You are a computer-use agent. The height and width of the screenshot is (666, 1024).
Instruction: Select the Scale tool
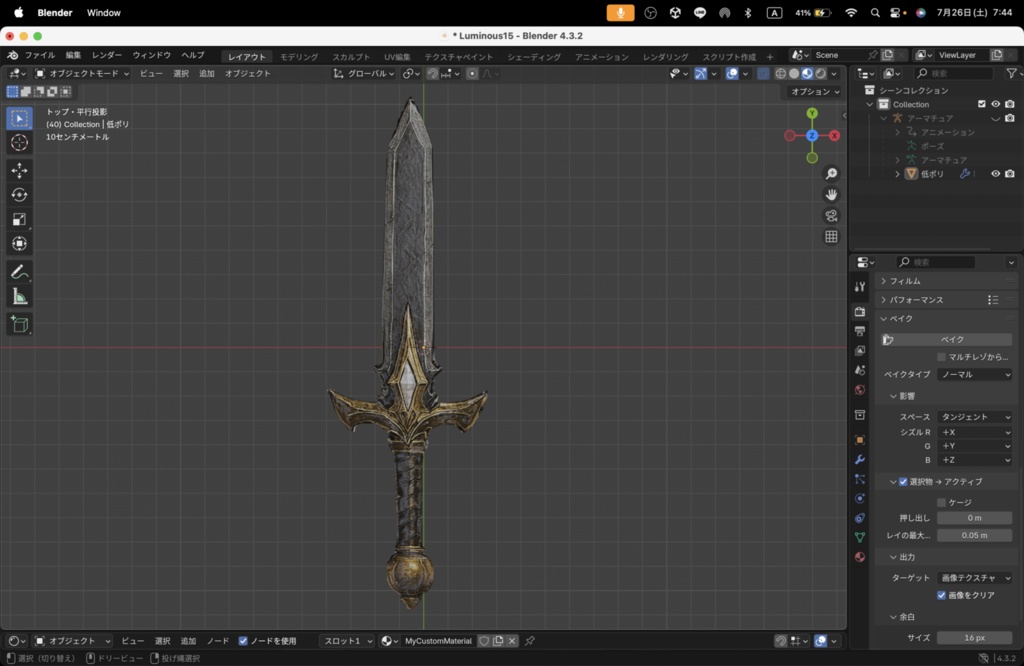(x=19, y=219)
